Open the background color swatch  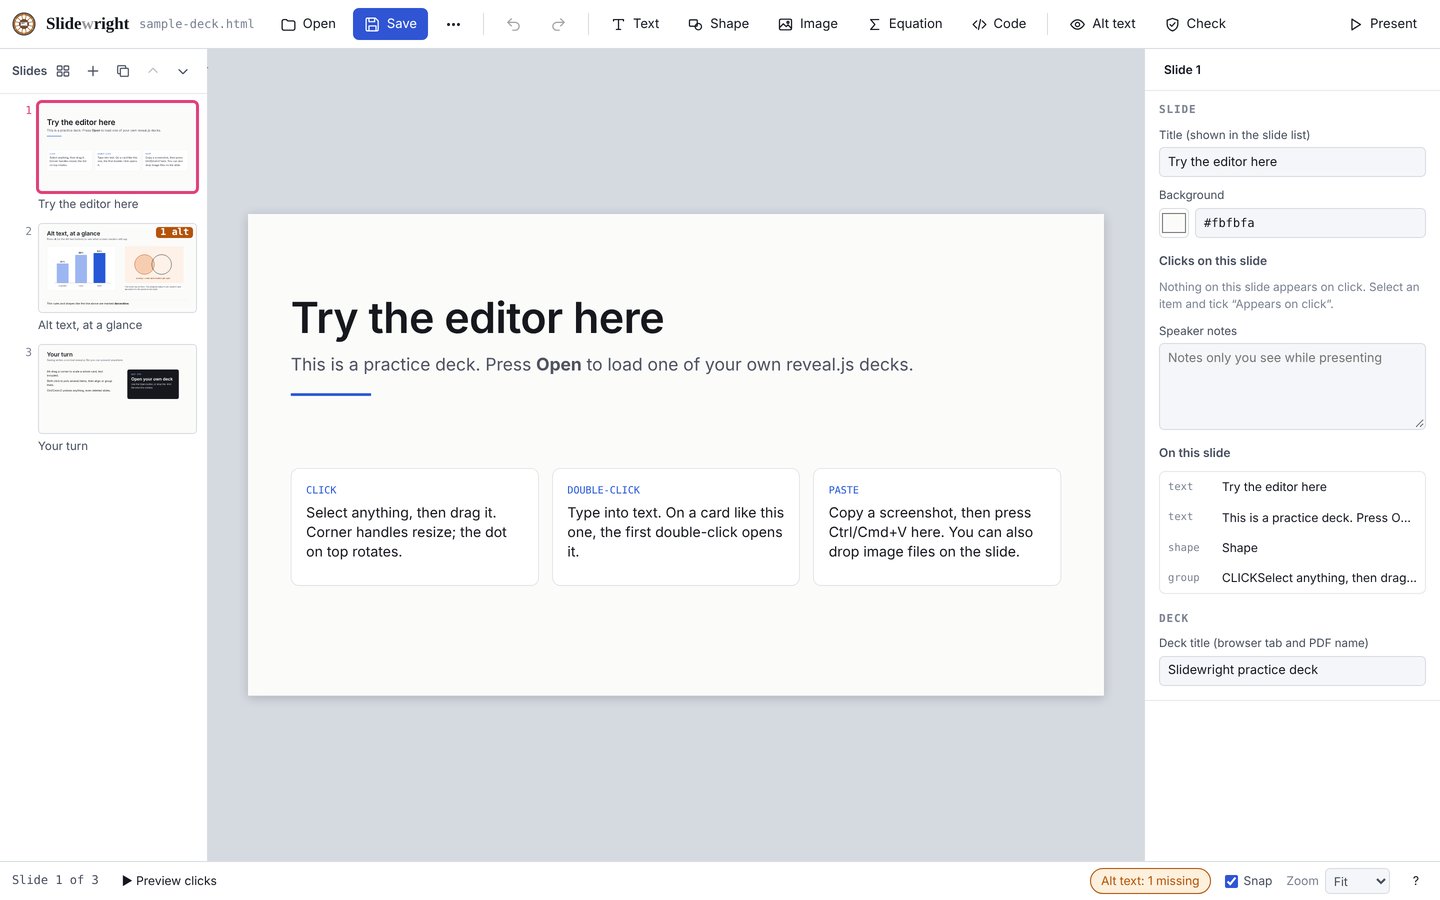(1174, 223)
